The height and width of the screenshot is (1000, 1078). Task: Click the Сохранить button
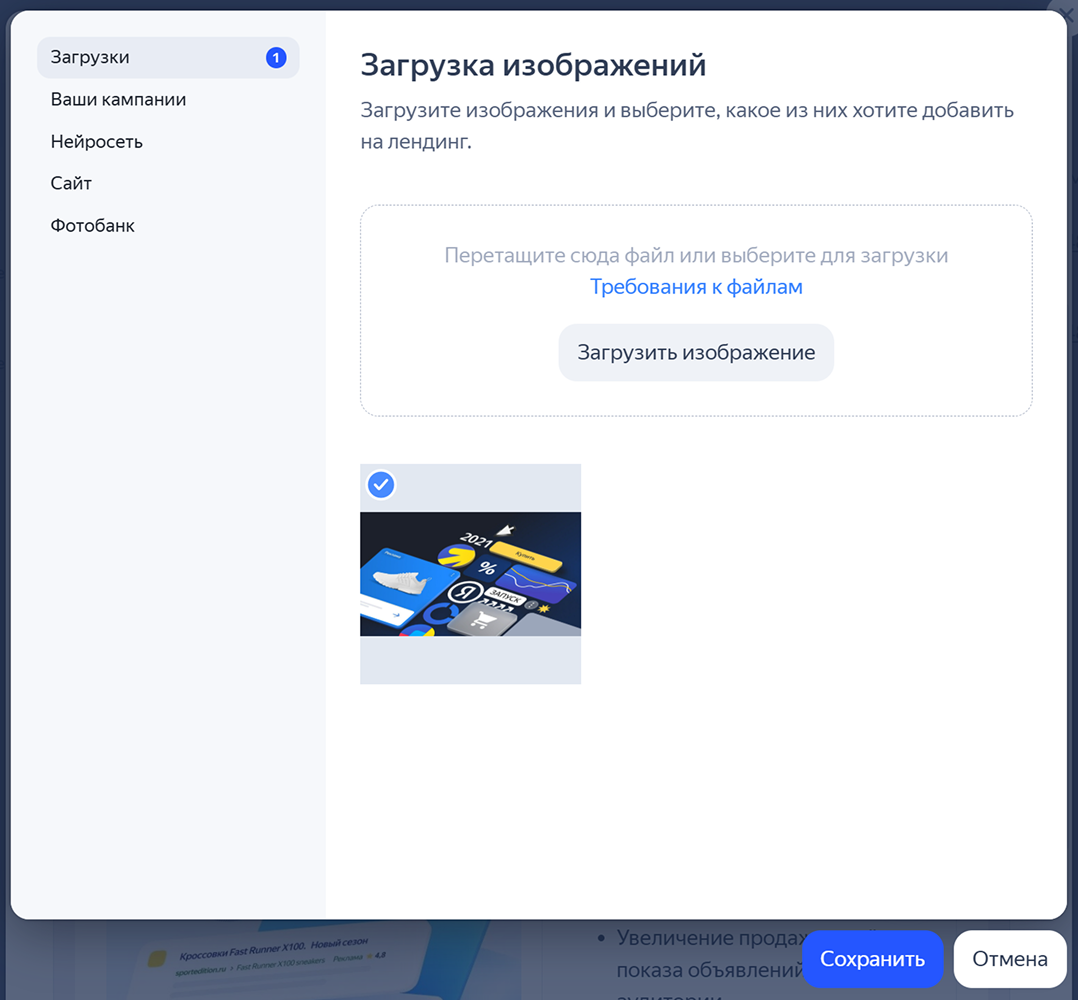coord(872,959)
